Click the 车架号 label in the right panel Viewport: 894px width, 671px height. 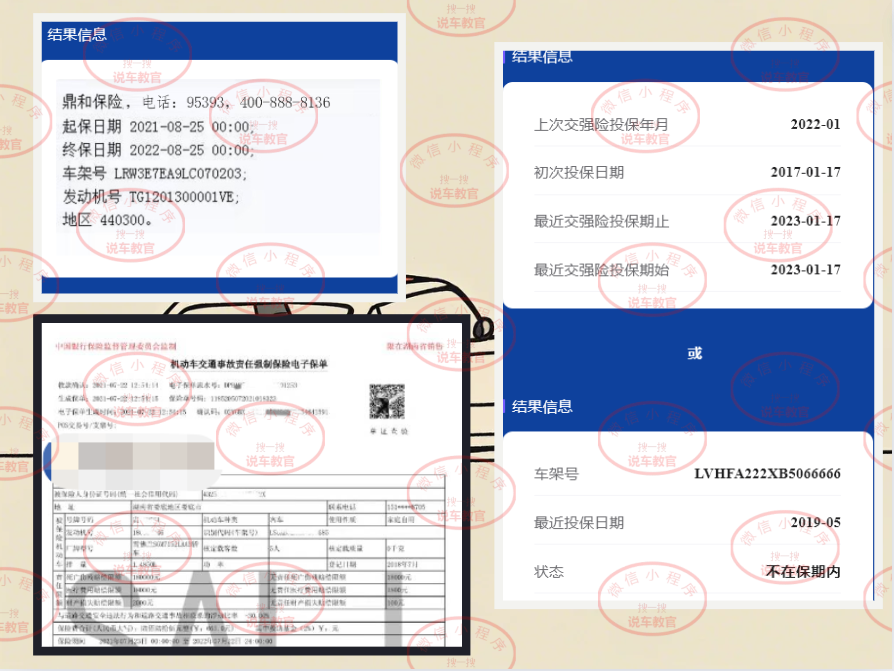(556, 474)
